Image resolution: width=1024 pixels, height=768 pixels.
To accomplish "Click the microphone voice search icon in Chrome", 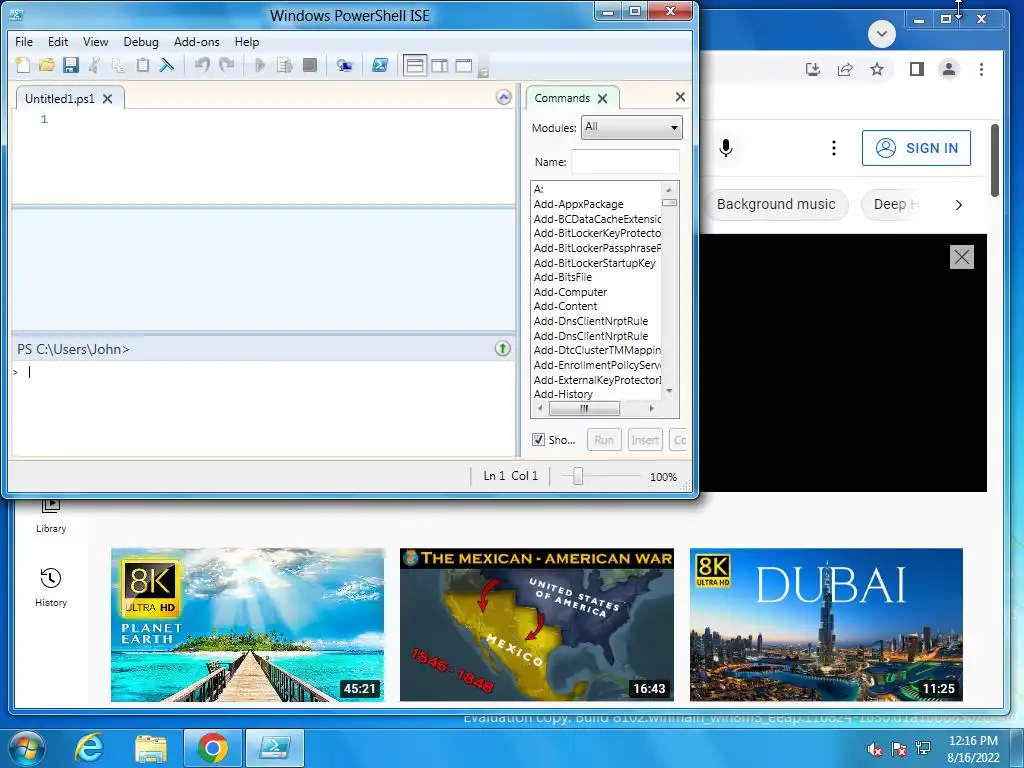I will coord(726,148).
